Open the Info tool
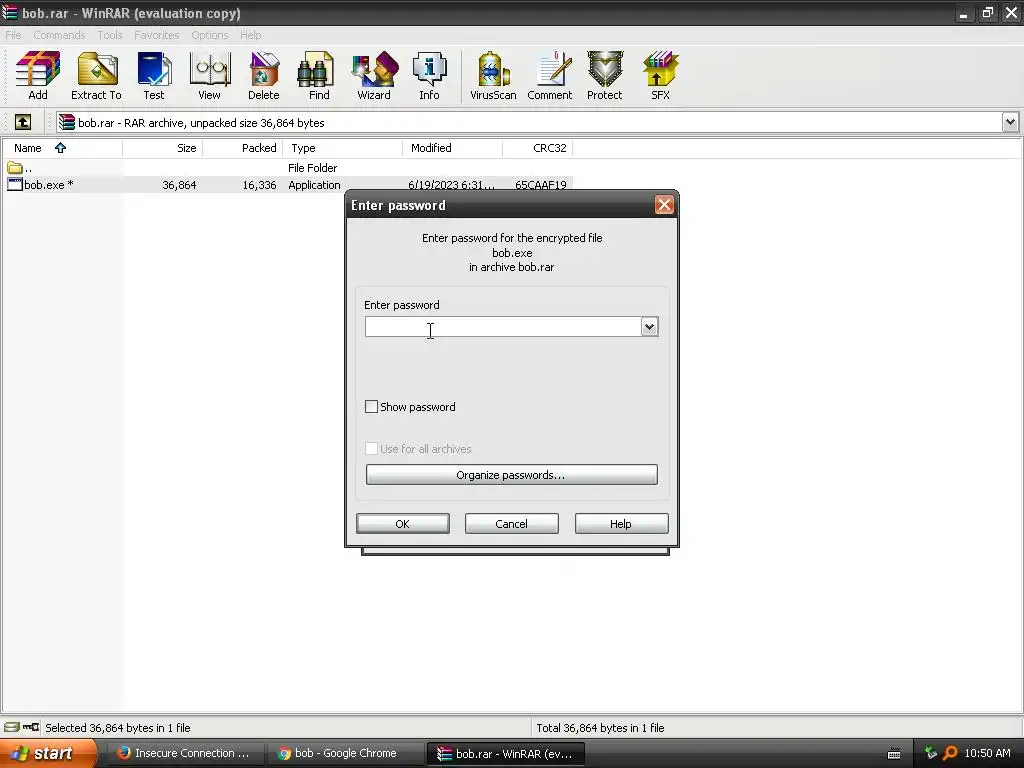 (x=429, y=76)
